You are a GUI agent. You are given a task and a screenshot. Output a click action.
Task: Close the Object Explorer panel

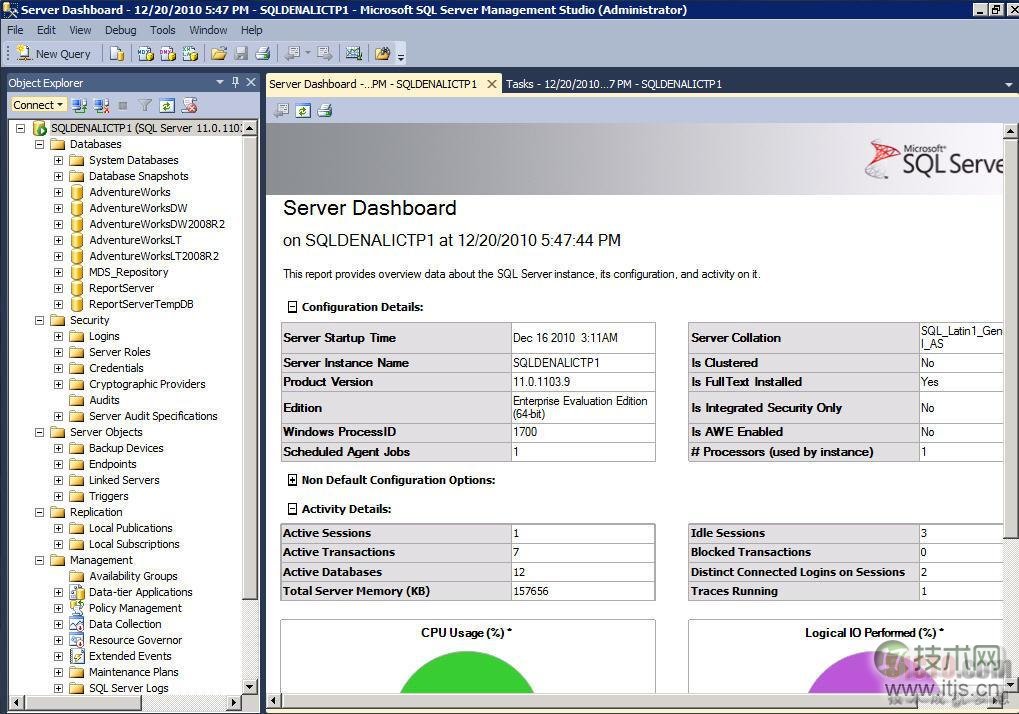tap(251, 83)
